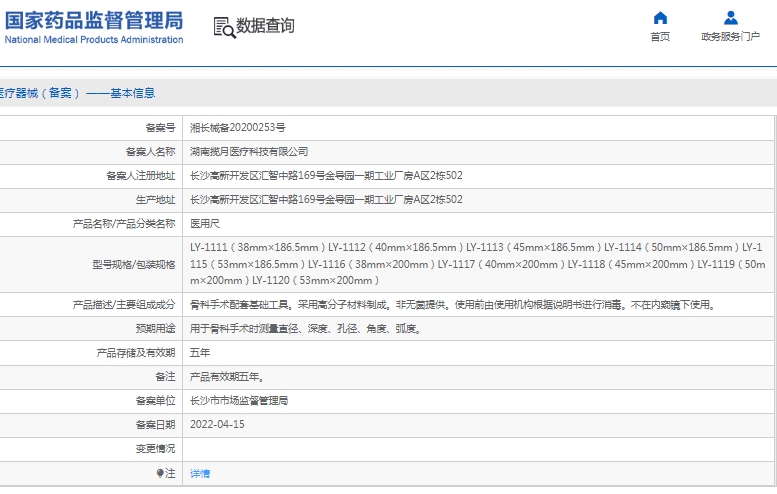This screenshot has width=777, height=494.
Task: Click the validity value 五年
Action: 200,353
